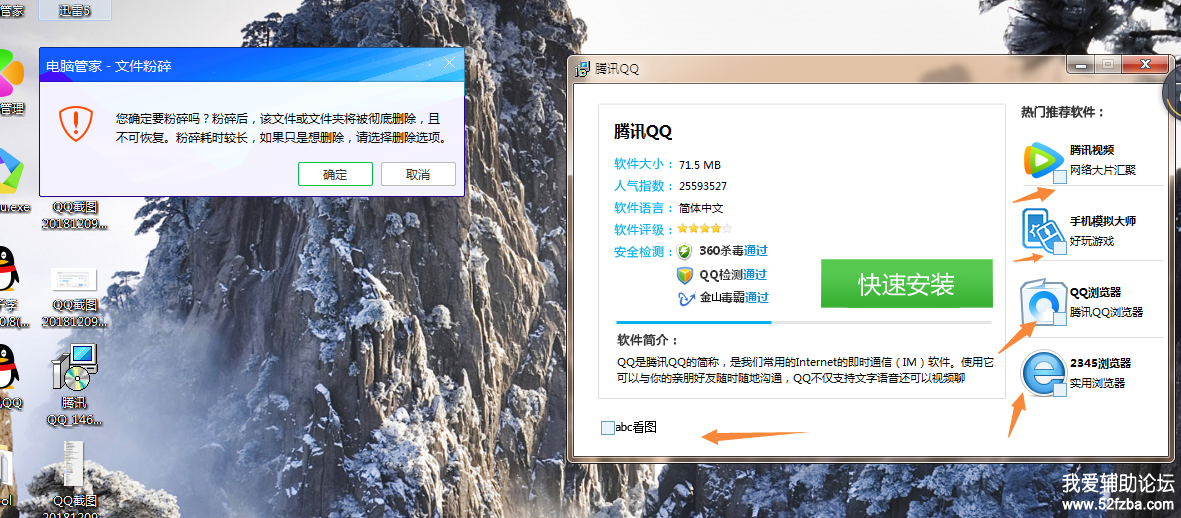Click the 腾讯视频 software name text
The image size is (1181, 518).
[x=1091, y=151]
